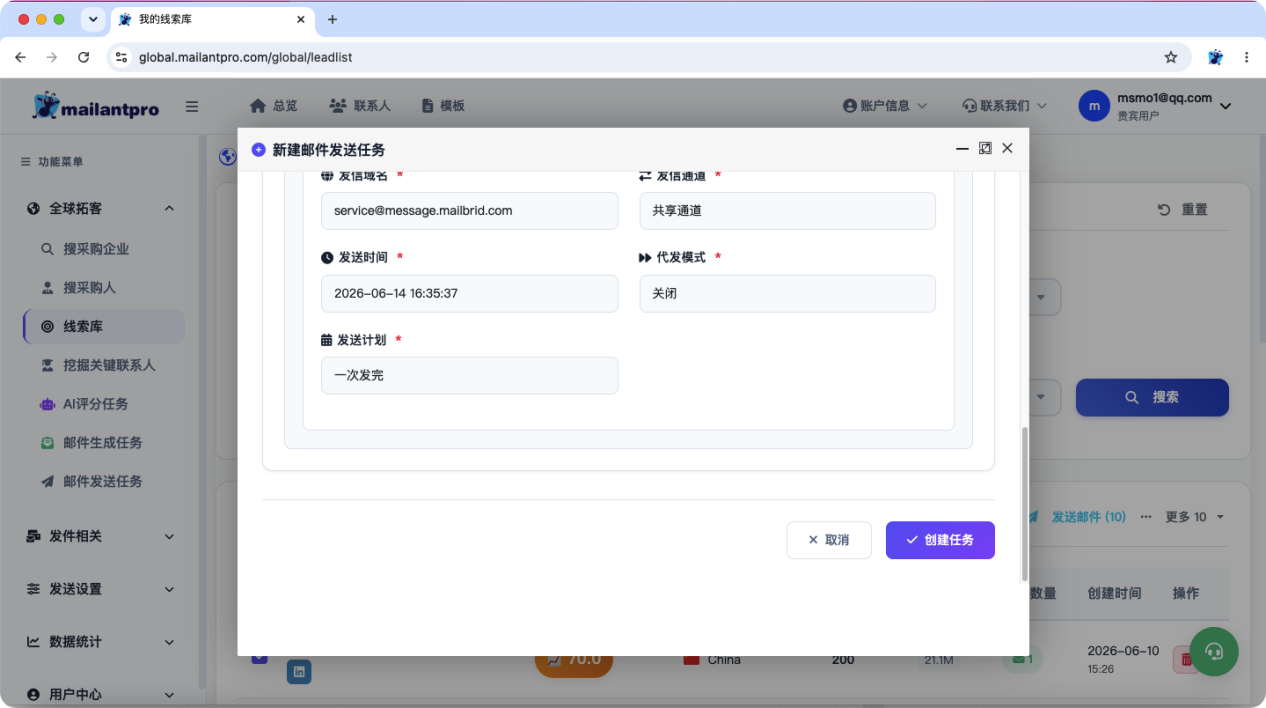This screenshot has width=1266, height=708.
Task: Close the 新建邮件发送任务 dialog
Action: (x=1007, y=148)
